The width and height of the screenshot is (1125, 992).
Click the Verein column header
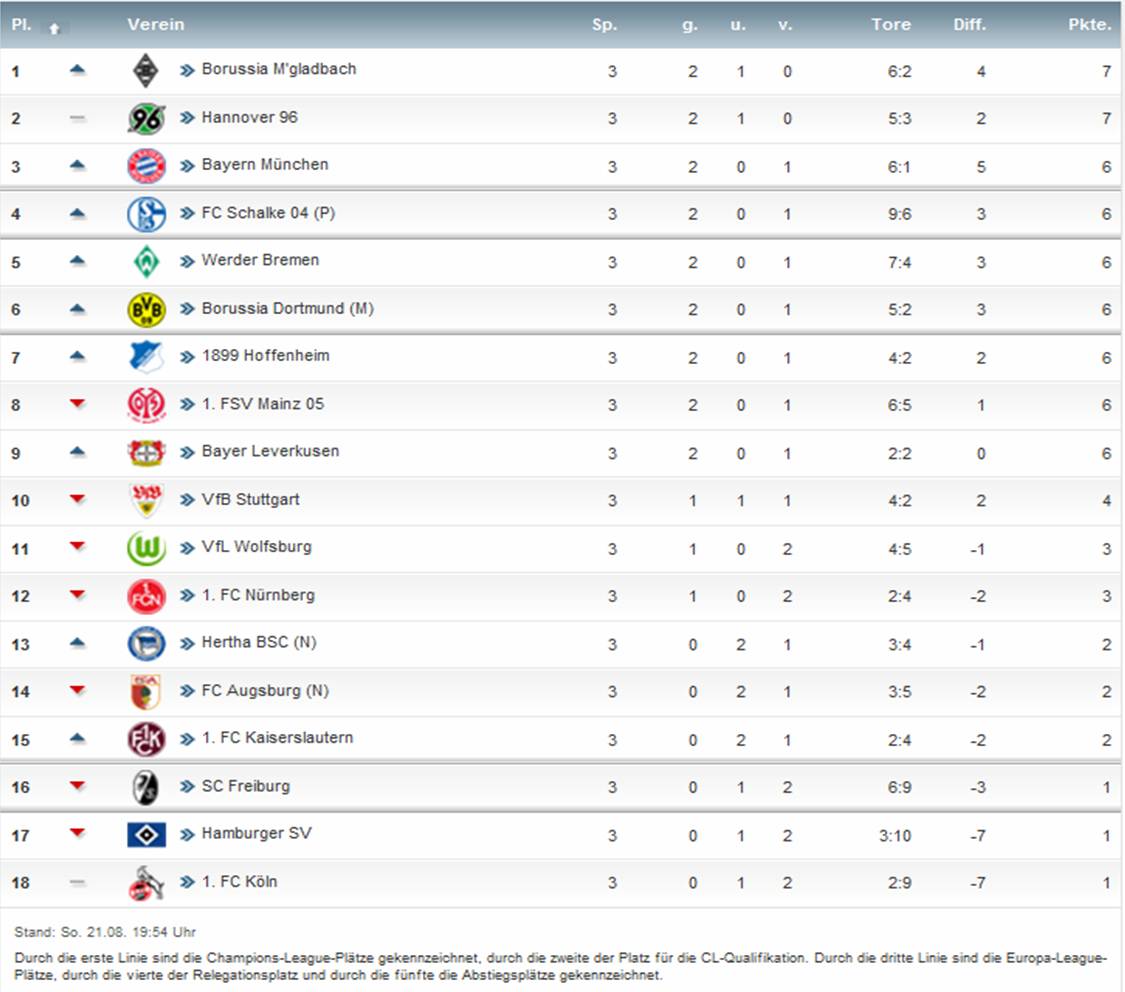(156, 25)
